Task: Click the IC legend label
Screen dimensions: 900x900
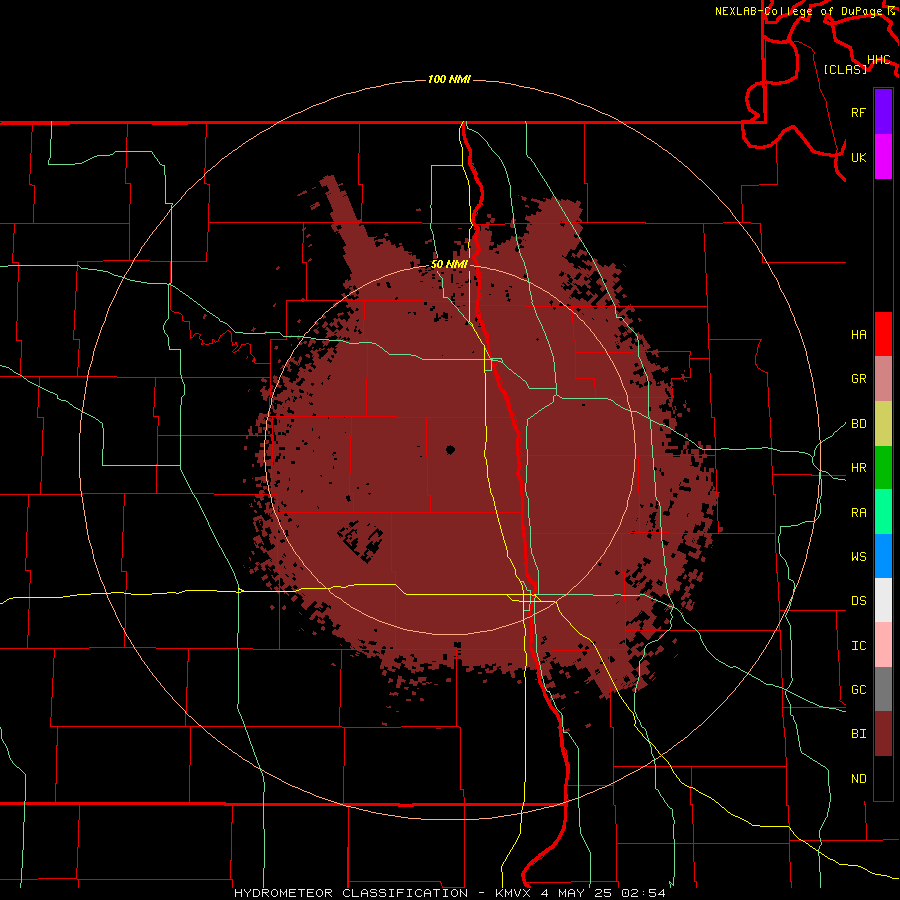Action: pyautogui.click(x=858, y=646)
